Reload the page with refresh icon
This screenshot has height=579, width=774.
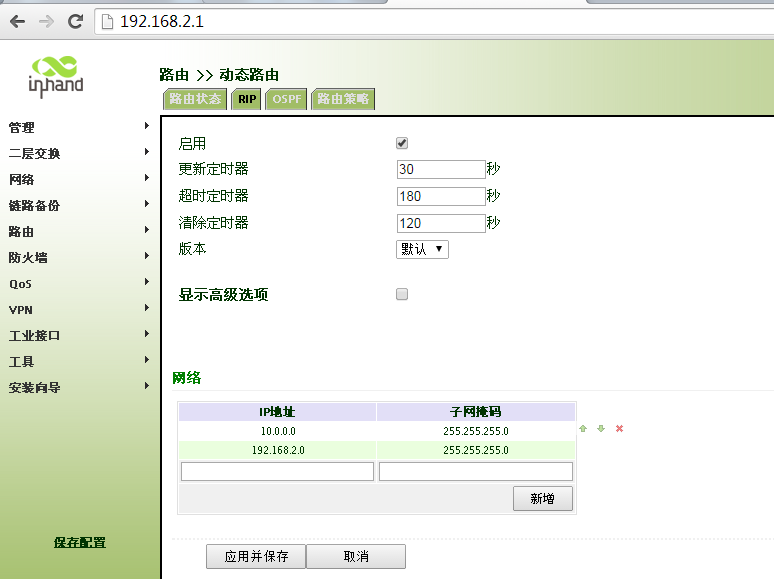click(75, 21)
